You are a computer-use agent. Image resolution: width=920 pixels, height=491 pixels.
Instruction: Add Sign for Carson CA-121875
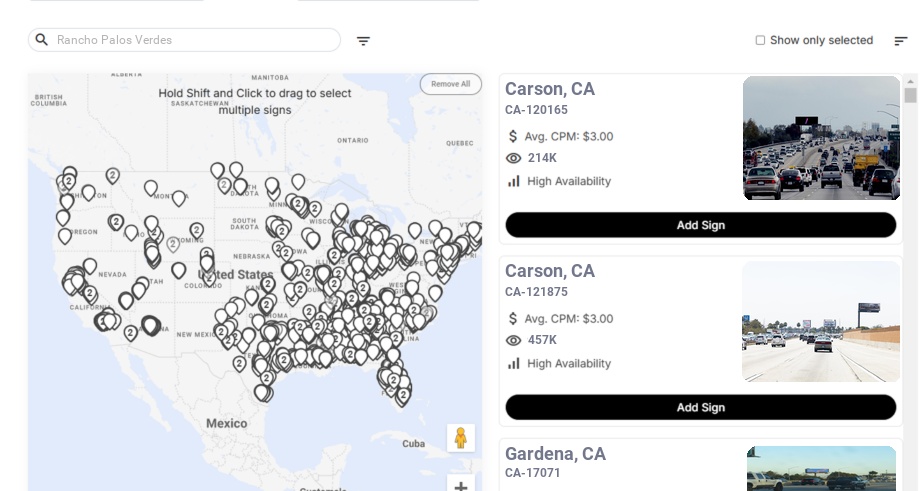tap(700, 407)
